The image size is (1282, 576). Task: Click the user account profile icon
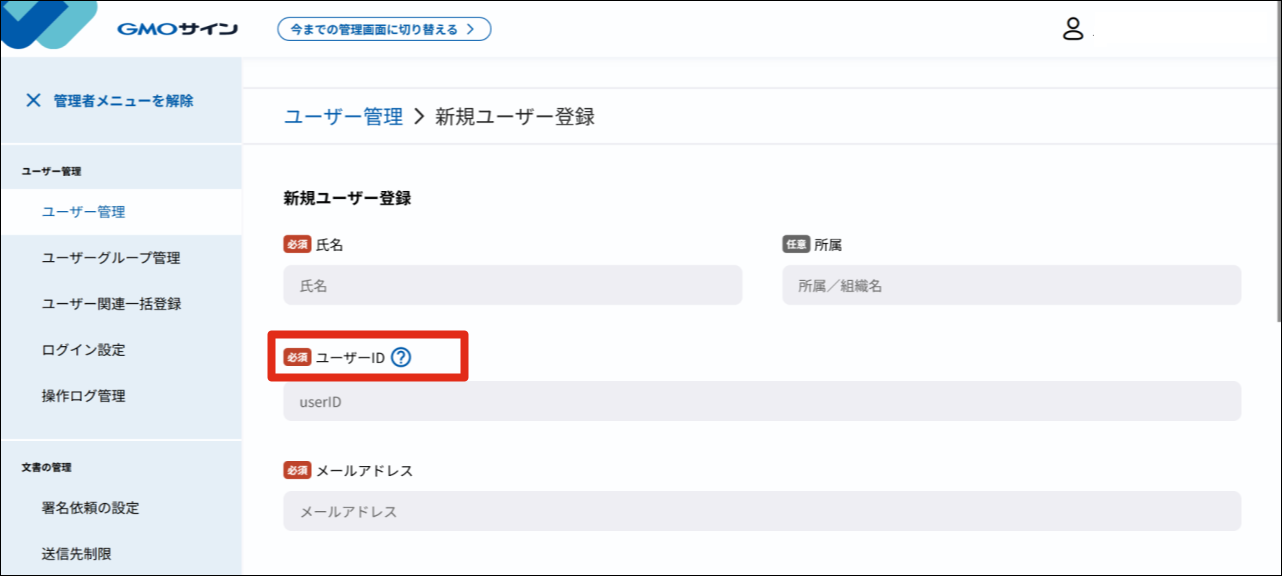pos(1073,29)
